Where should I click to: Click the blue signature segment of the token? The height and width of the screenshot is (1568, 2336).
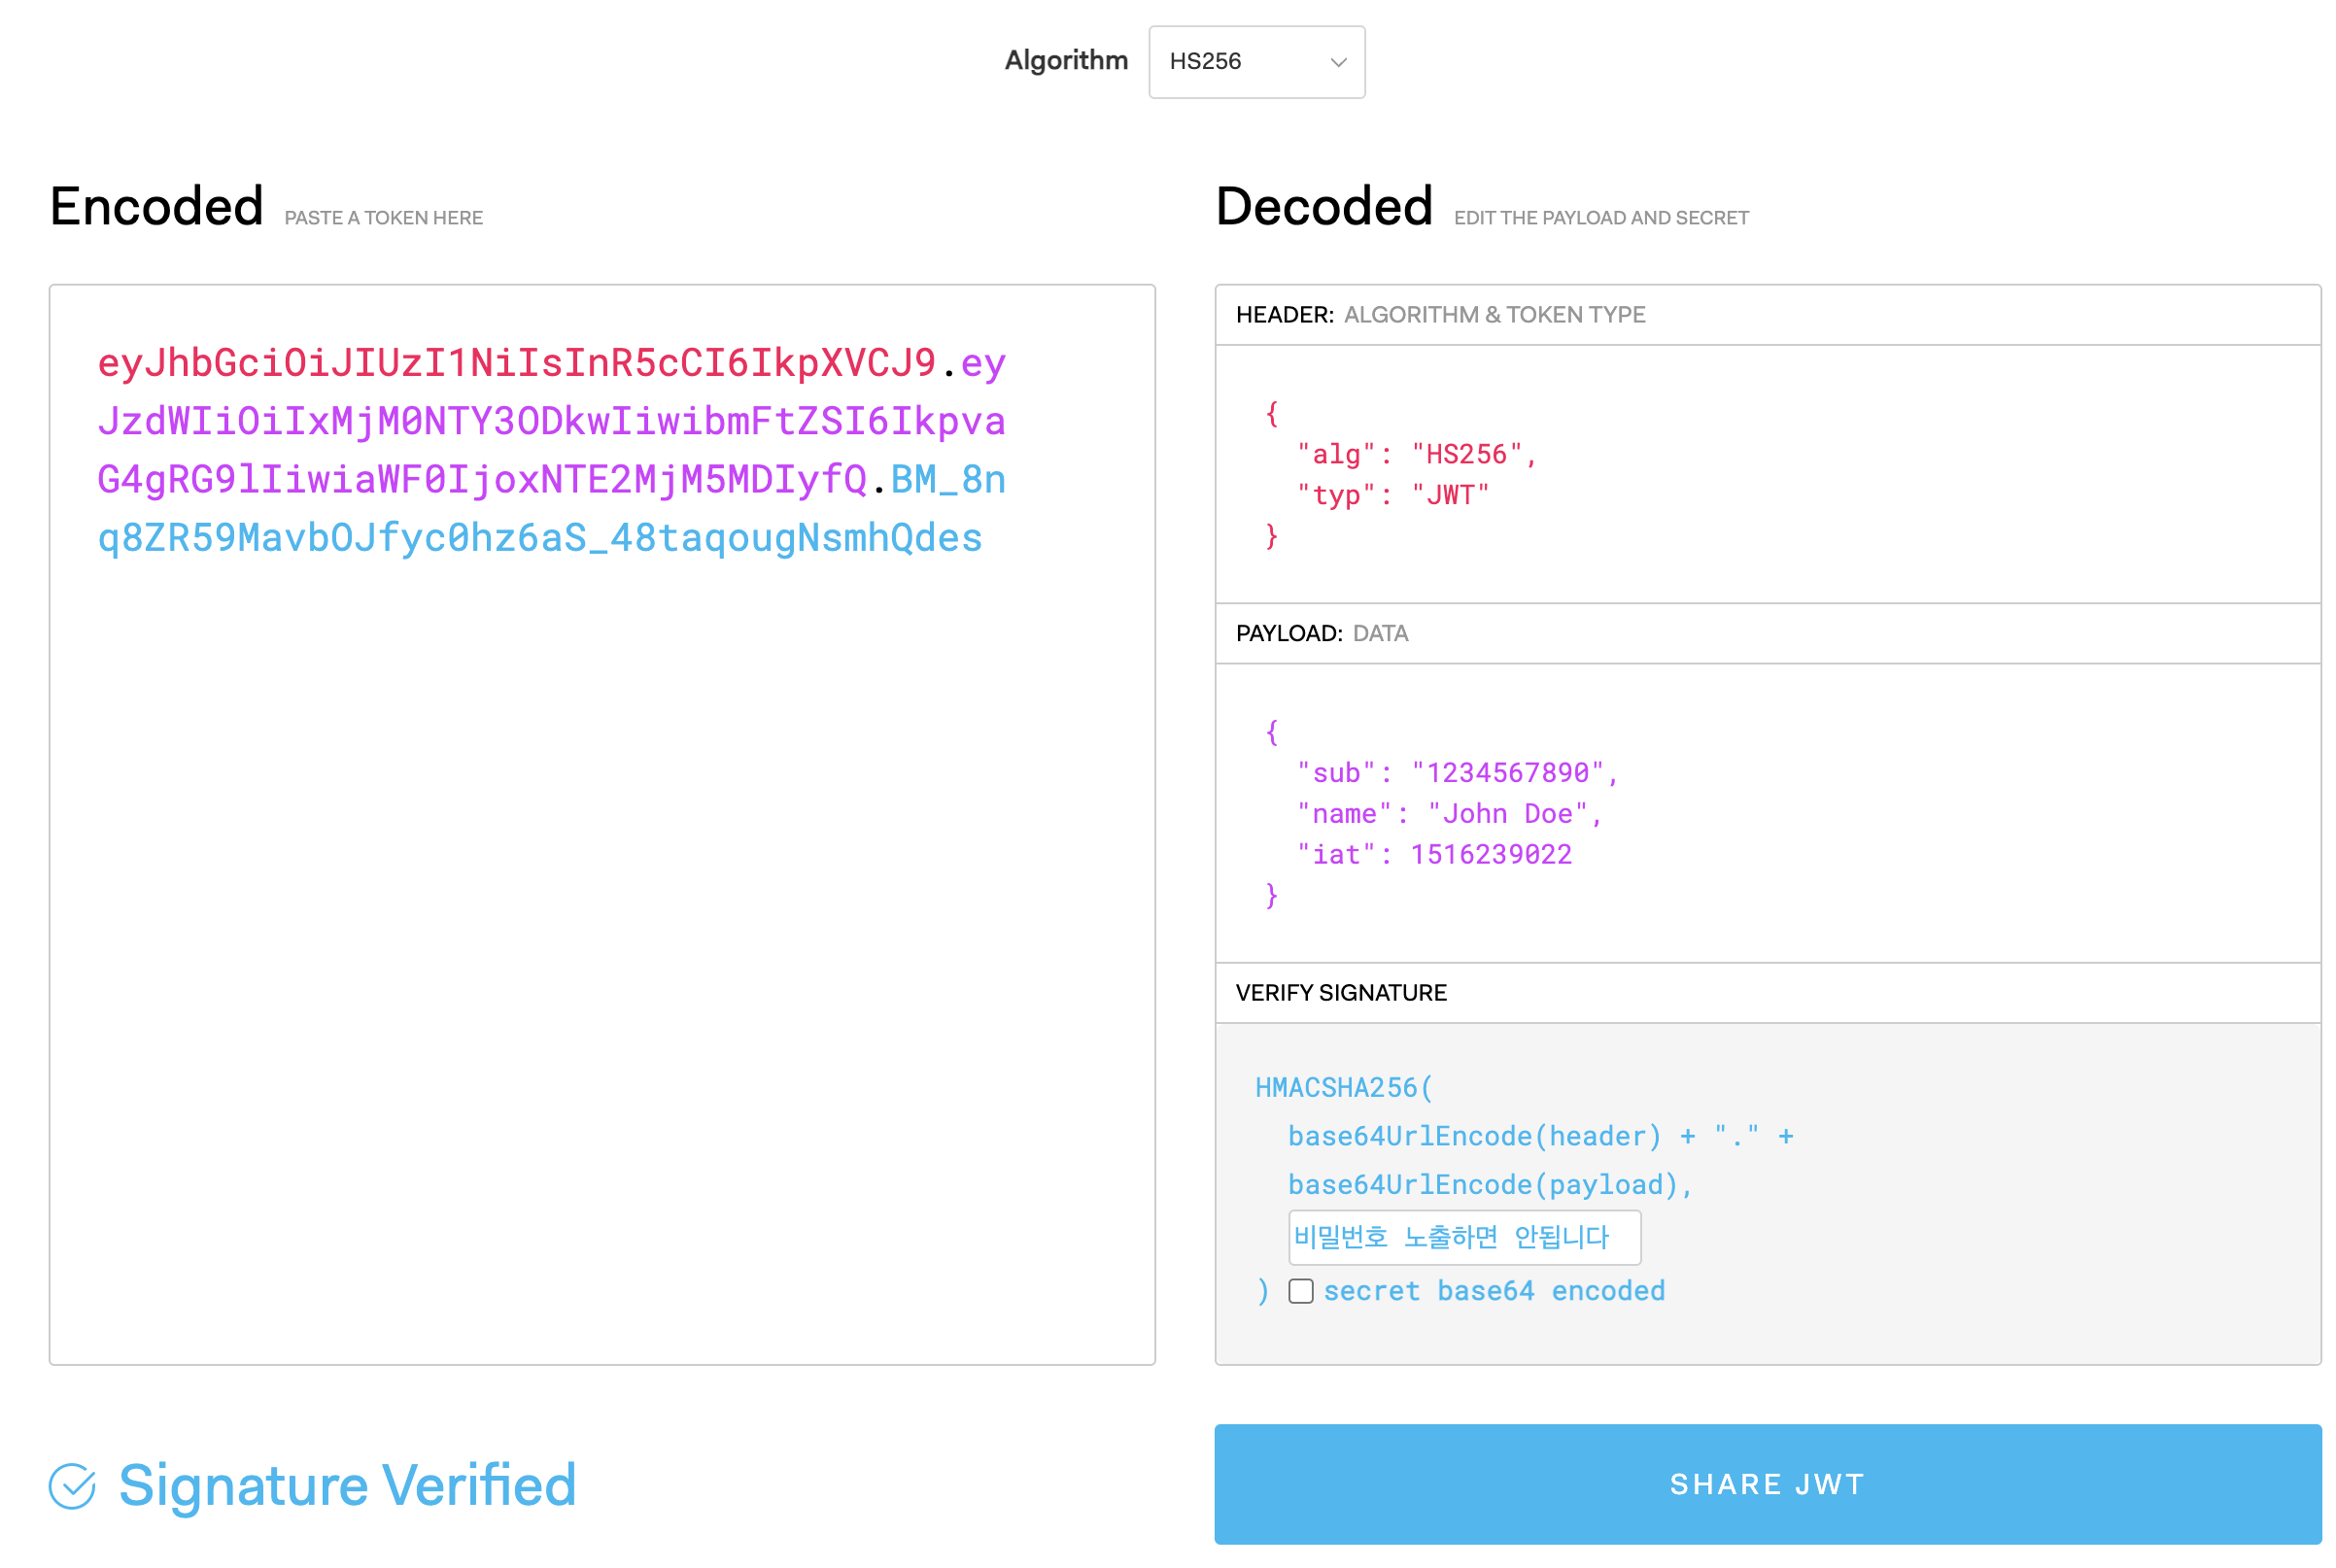(x=540, y=539)
